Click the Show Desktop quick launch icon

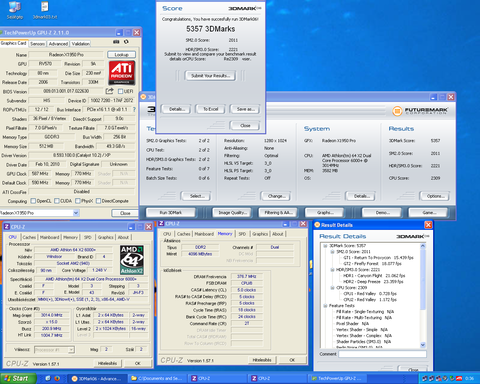coord(48,378)
